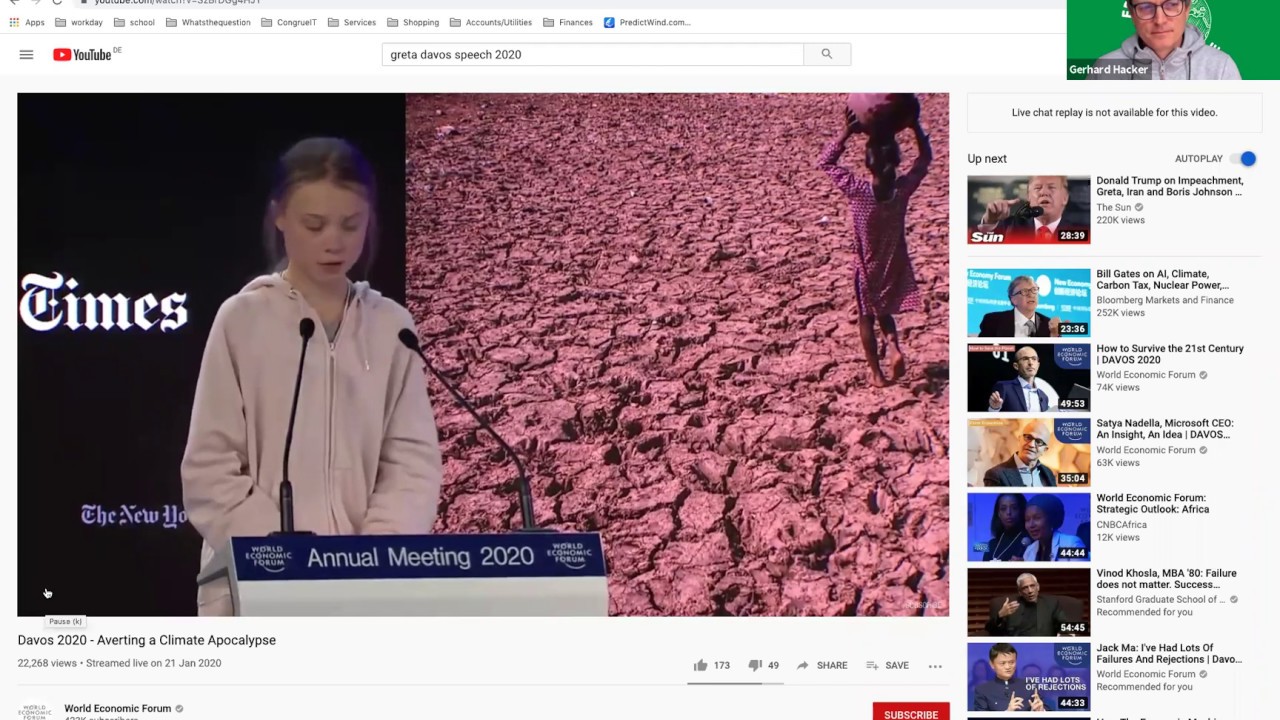The width and height of the screenshot is (1280, 720).
Task: Open the Services bookmark folder
Action: pyautogui.click(x=352, y=22)
